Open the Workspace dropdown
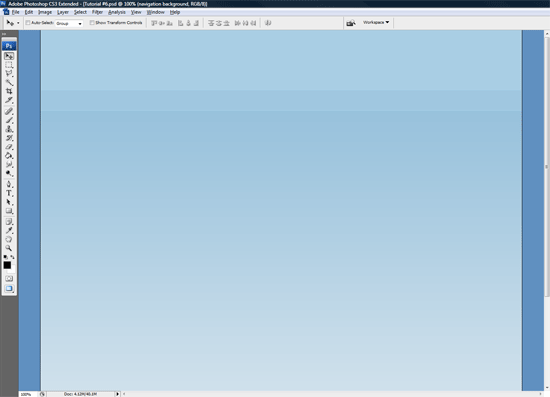Image resolution: width=550 pixels, height=397 pixels. (x=376, y=22)
